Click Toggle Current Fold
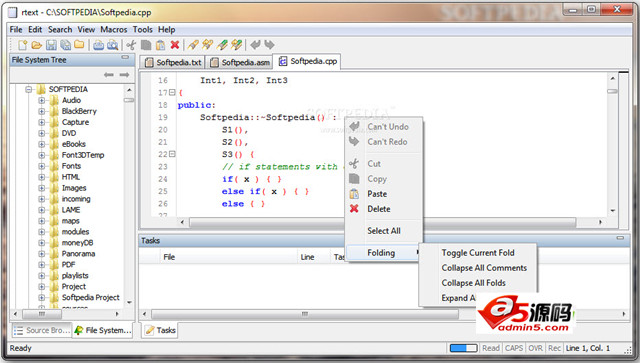640x363 pixels. [x=478, y=253]
